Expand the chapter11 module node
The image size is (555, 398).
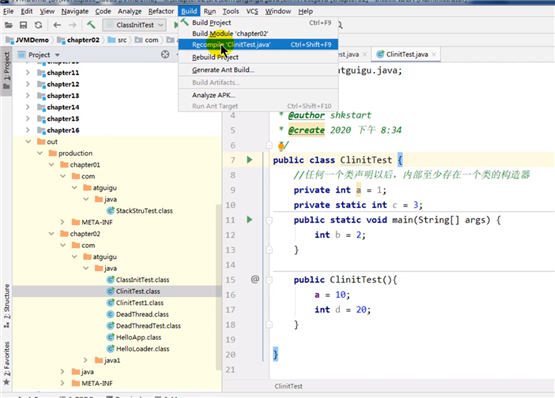pos(28,73)
